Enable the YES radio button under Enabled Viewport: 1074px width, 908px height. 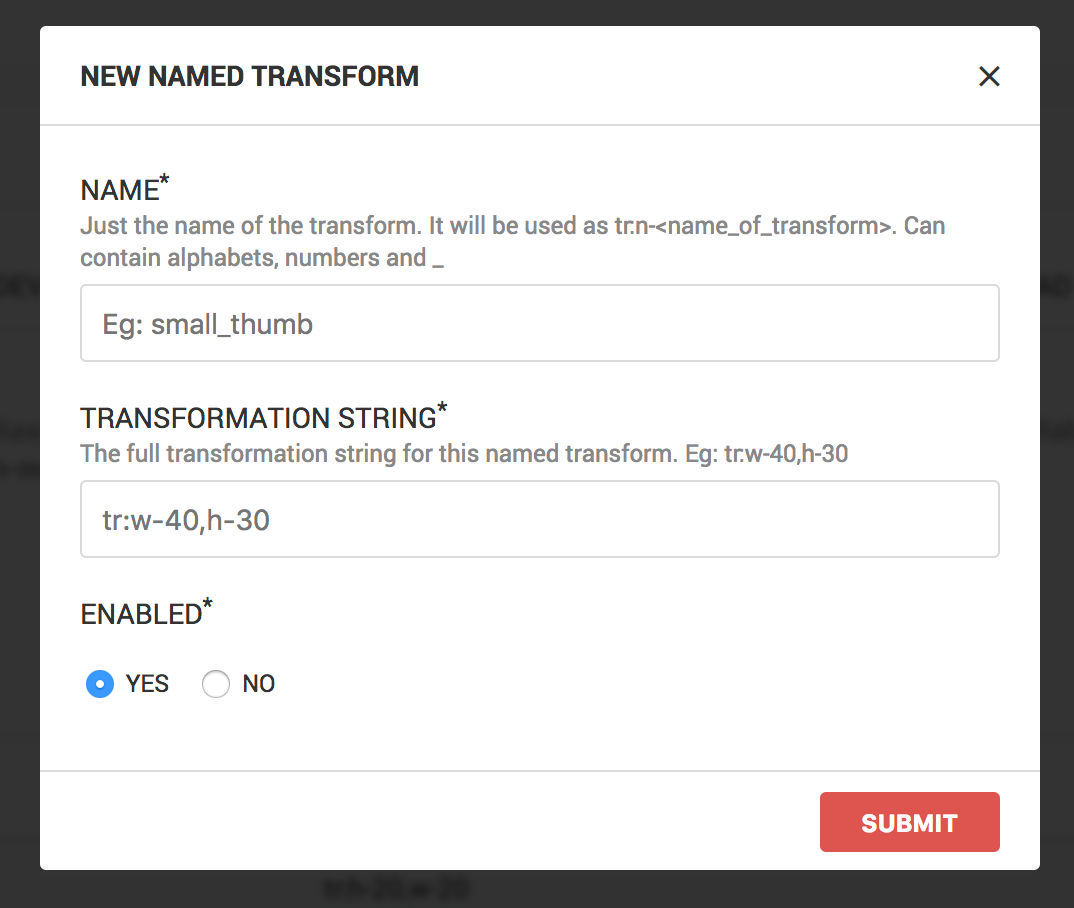(x=99, y=684)
